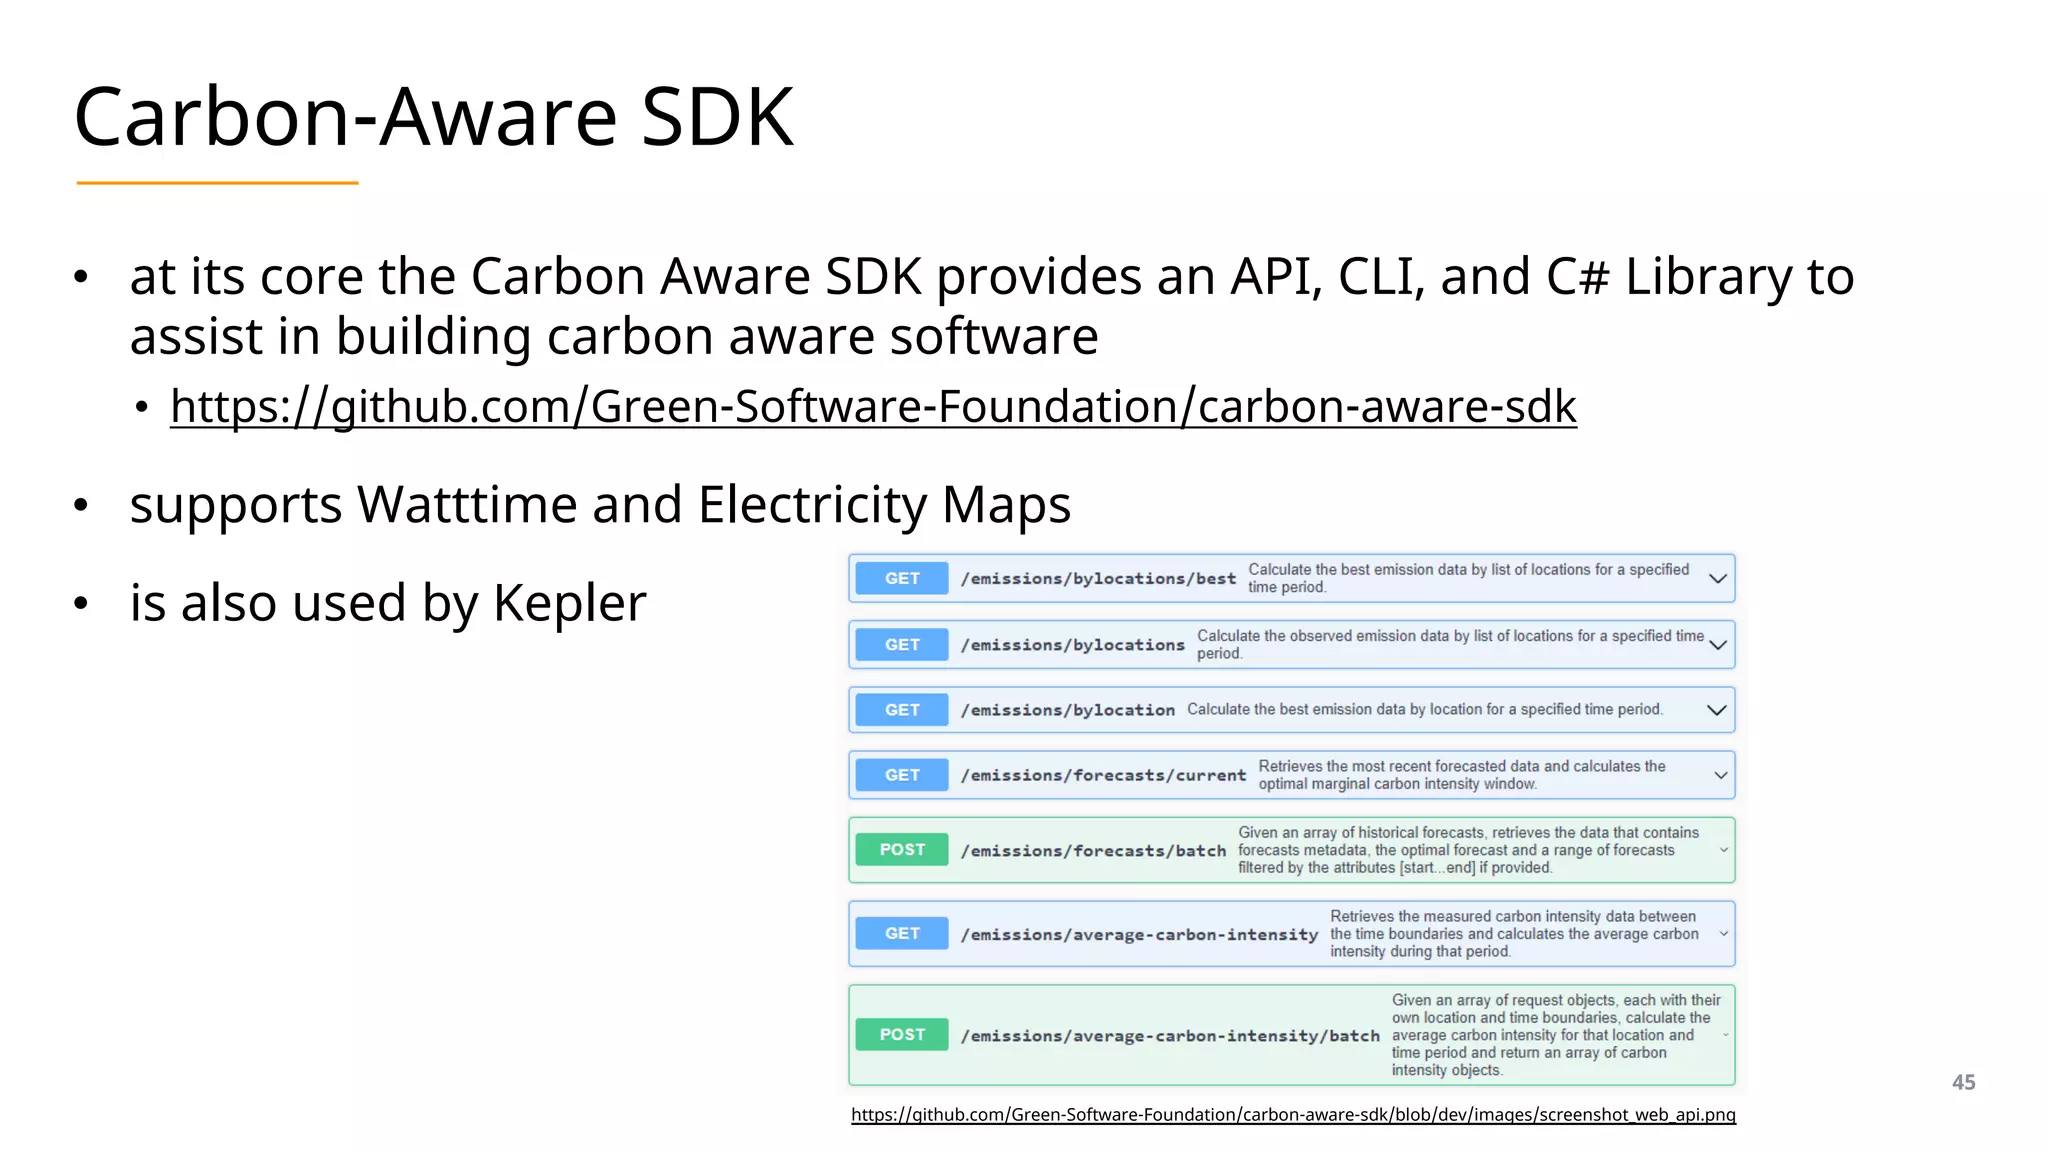This screenshot has width=2048, height=1152.
Task: Click description 'Calculate the best emission data by list'
Action: pos(1469,578)
